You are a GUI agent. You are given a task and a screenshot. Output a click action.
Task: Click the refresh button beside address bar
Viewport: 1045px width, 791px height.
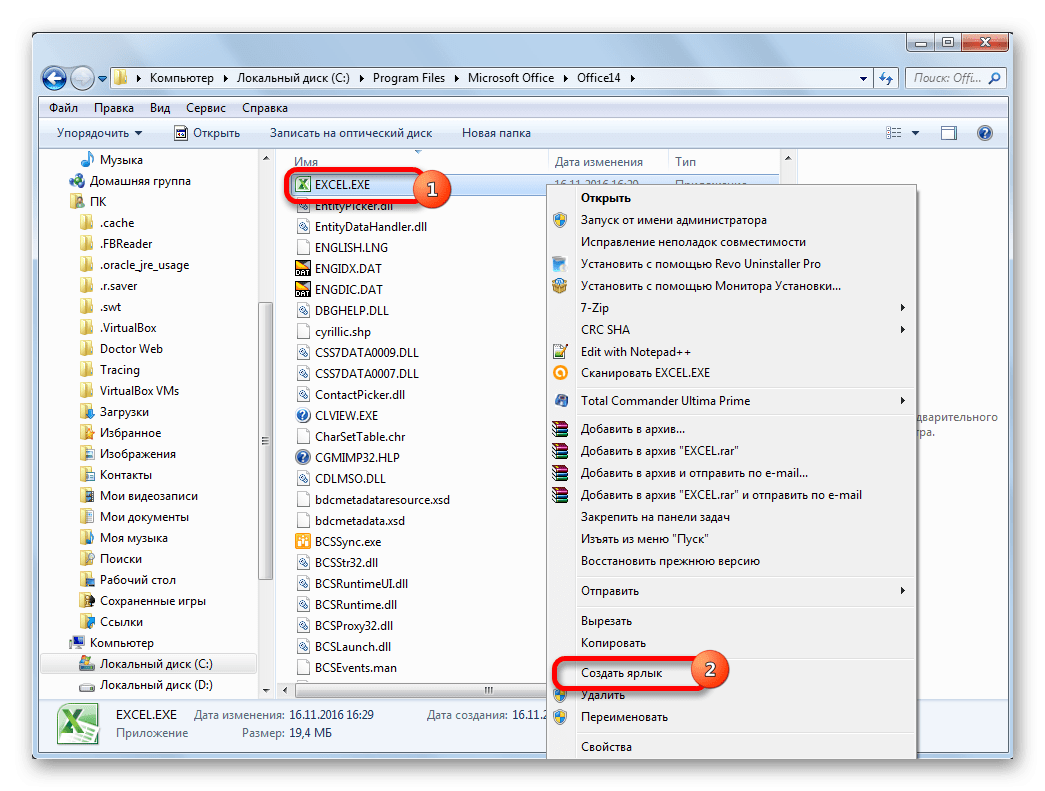pyautogui.click(x=886, y=78)
